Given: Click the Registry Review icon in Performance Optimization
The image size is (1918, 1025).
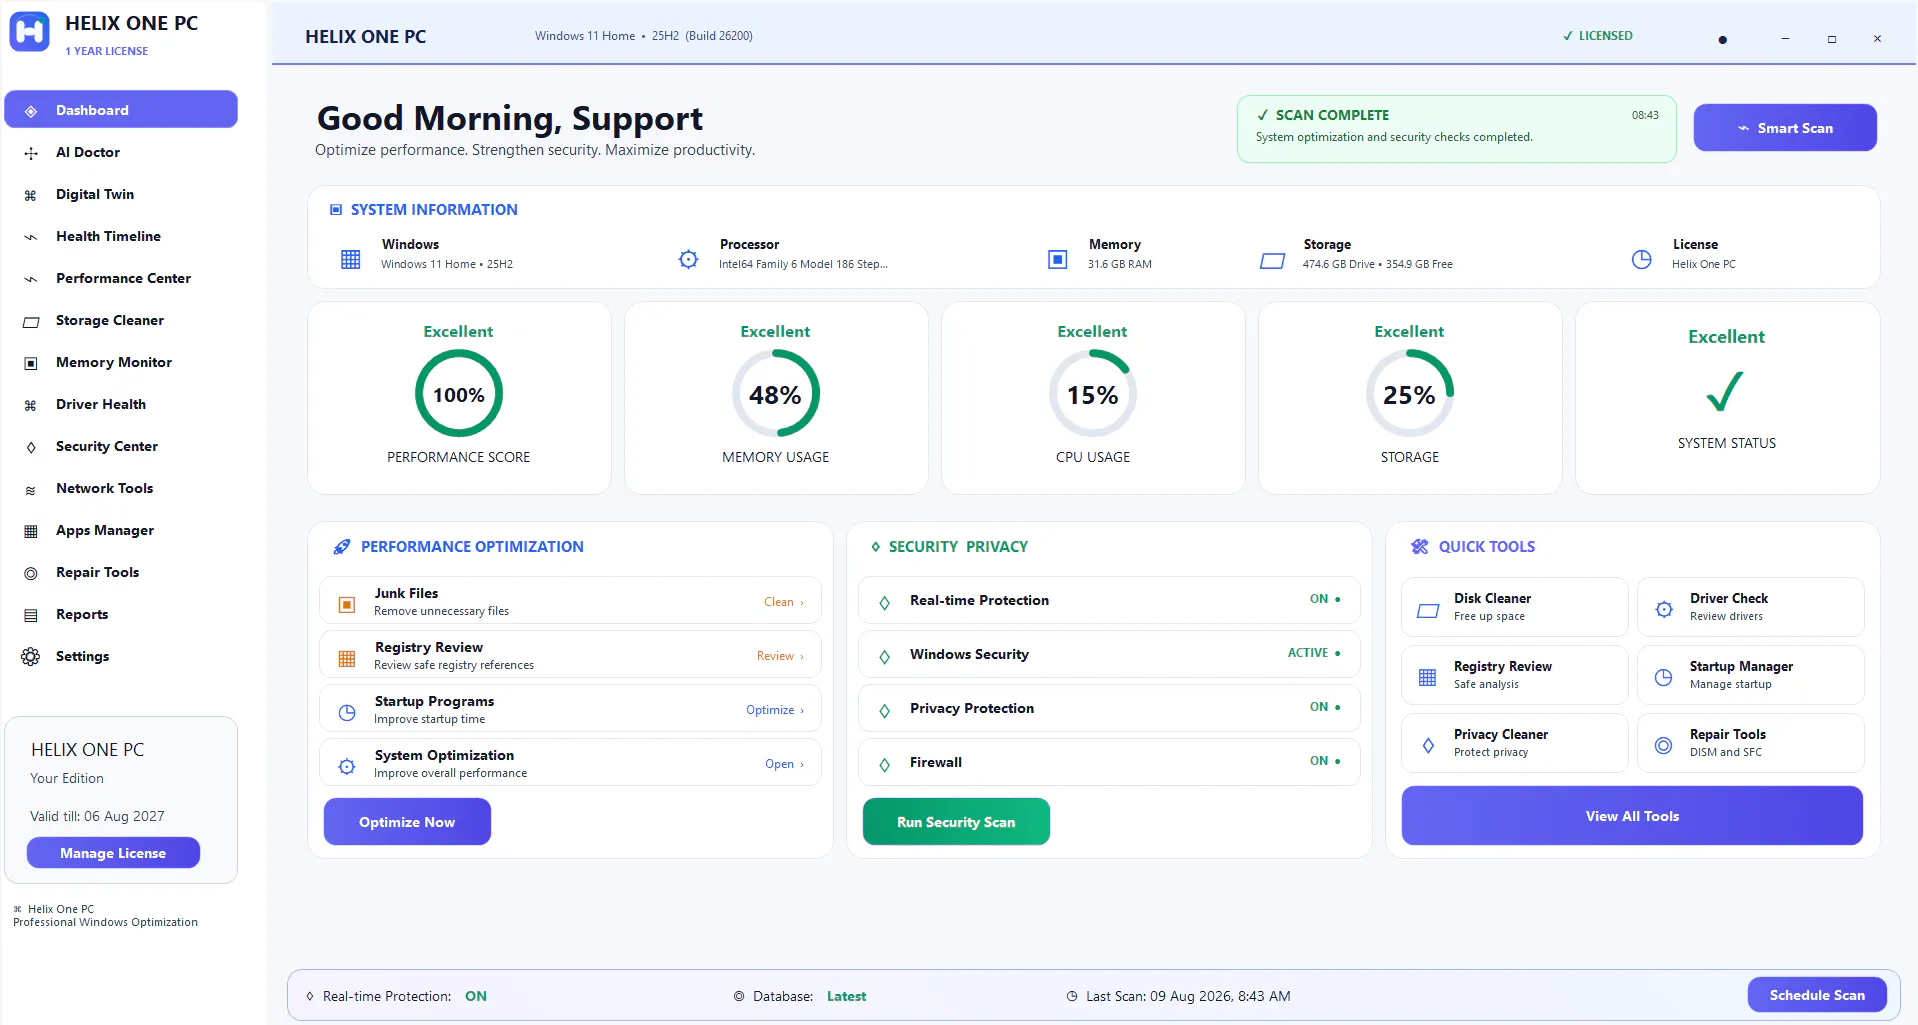Looking at the screenshot, I should (347, 658).
